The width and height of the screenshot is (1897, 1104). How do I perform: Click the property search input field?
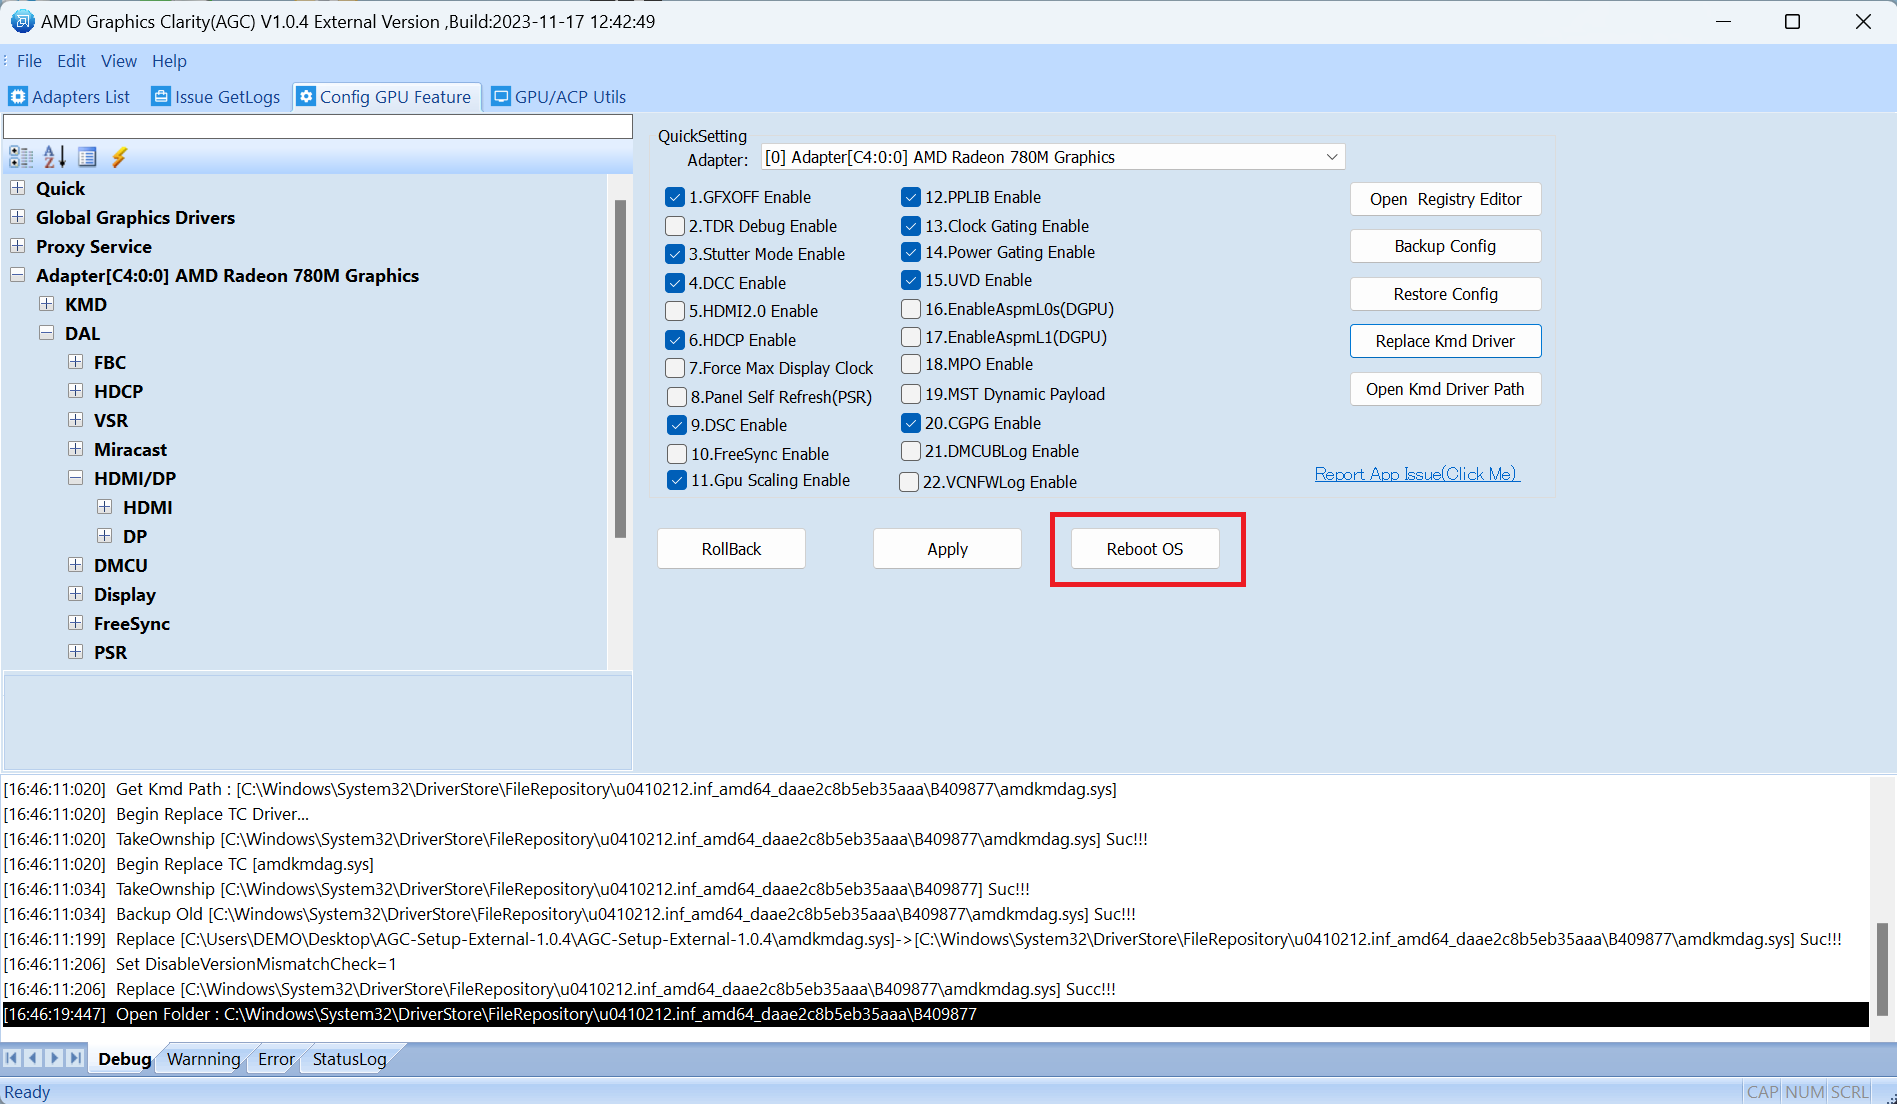[318, 126]
